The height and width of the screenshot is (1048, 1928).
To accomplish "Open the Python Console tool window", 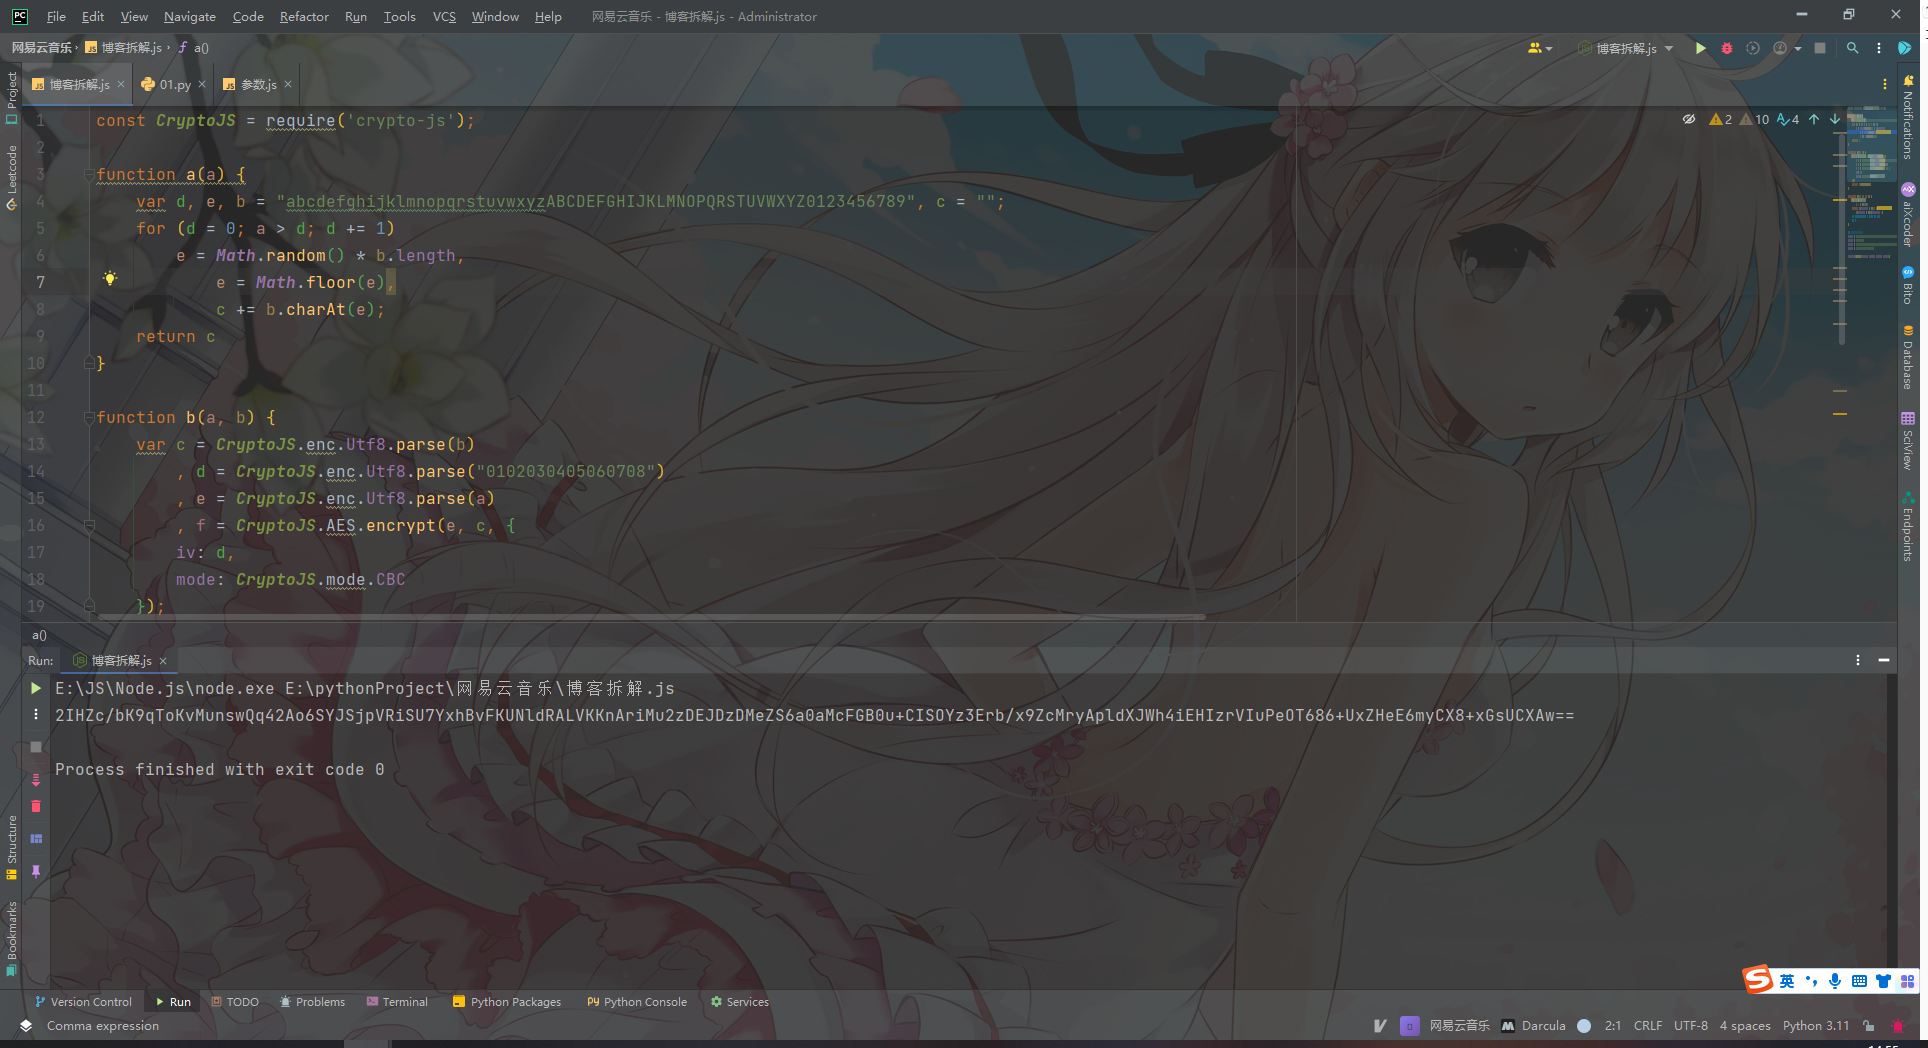I will click(x=637, y=1002).
